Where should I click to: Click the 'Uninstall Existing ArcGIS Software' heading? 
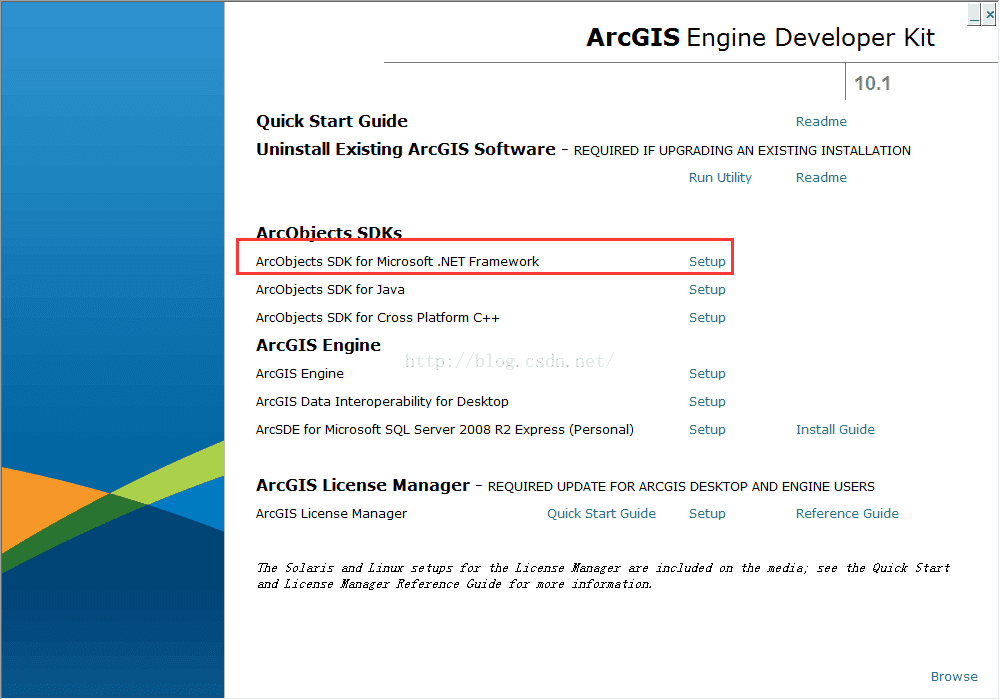click(406, 149)
